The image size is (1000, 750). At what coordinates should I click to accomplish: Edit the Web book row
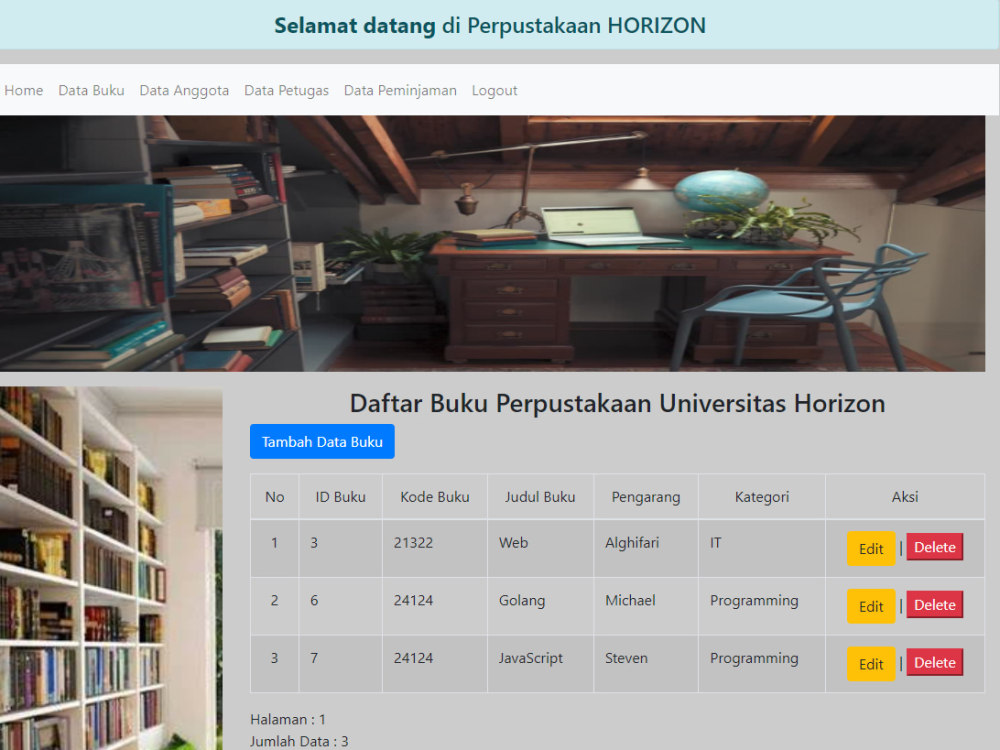871,548
